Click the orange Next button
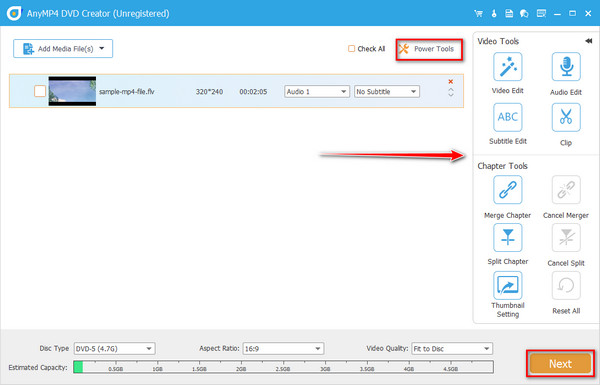Screen dimensions: 600x385 (560, 364)
